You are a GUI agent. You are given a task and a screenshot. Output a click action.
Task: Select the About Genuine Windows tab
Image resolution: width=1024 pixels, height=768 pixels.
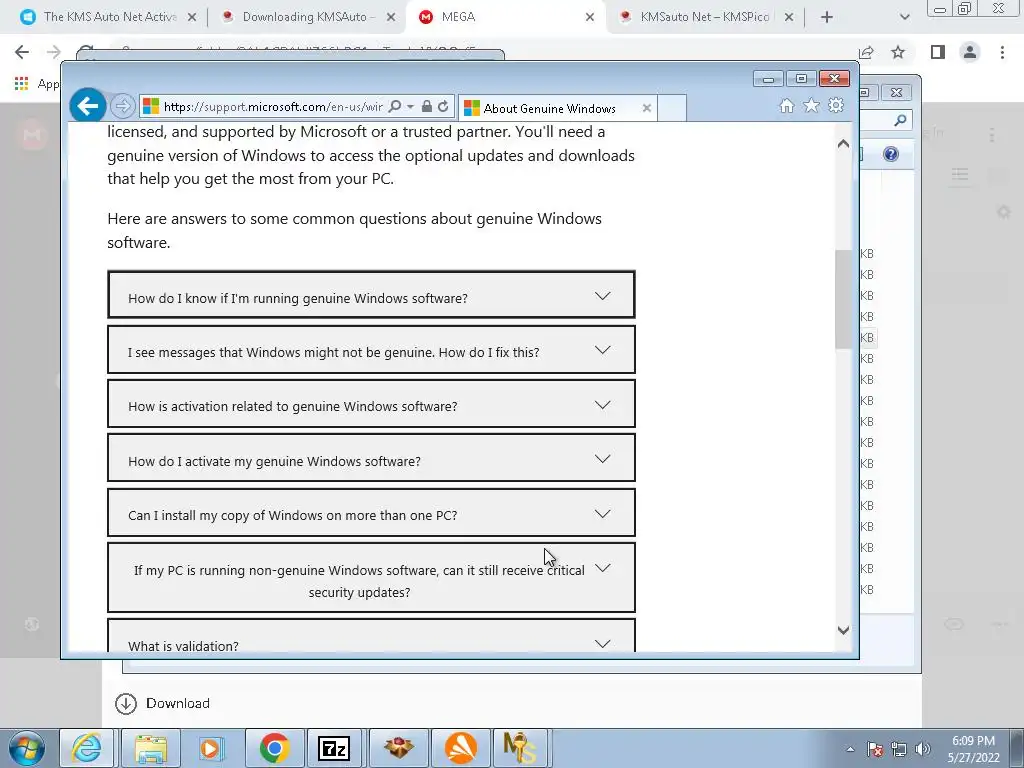tap(558, 108)
